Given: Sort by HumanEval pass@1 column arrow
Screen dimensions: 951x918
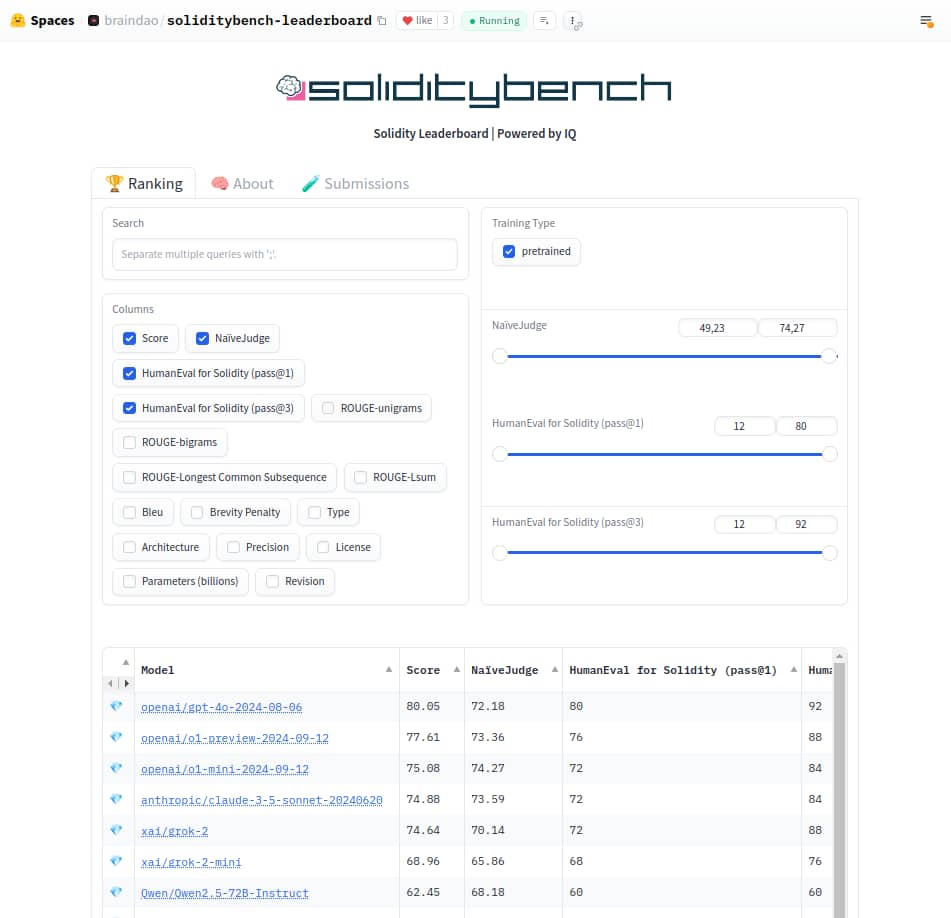Looking at the screenshot, I should (x=793, y=669).
